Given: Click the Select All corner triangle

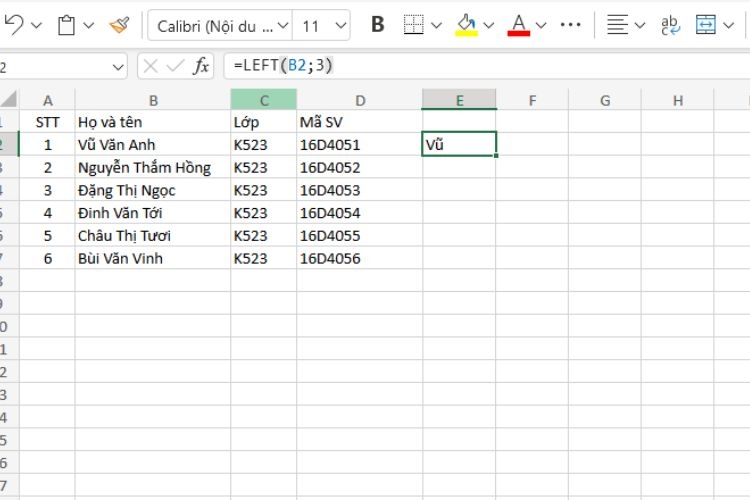Looking at the screenshot, I should (9, 99).
